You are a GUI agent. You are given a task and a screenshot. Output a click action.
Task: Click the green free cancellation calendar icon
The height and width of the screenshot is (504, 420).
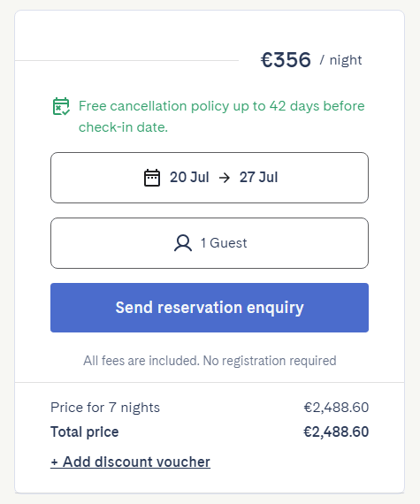coord(61,106)
